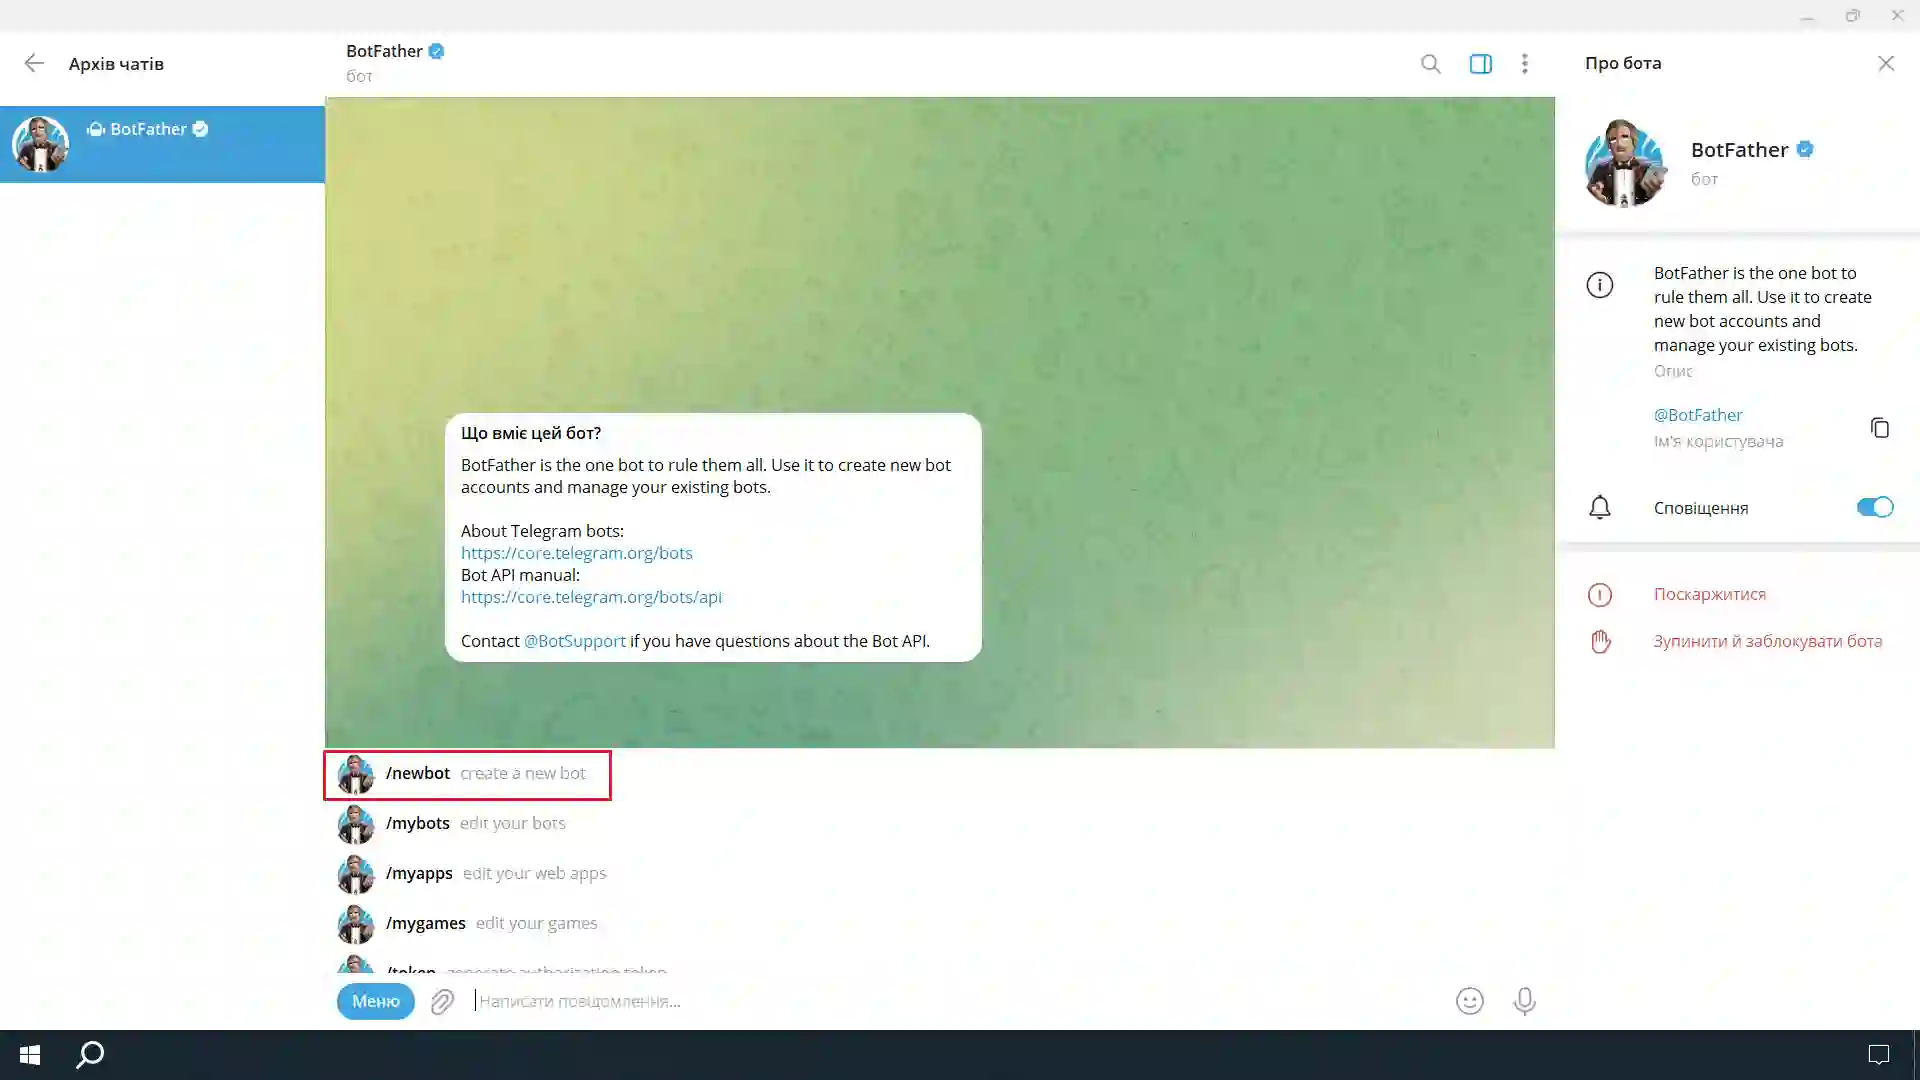Viewport: 1920px width, 1080px height.
Task: Open the emoji picker smiley icon
Action: [1469, 1001]
